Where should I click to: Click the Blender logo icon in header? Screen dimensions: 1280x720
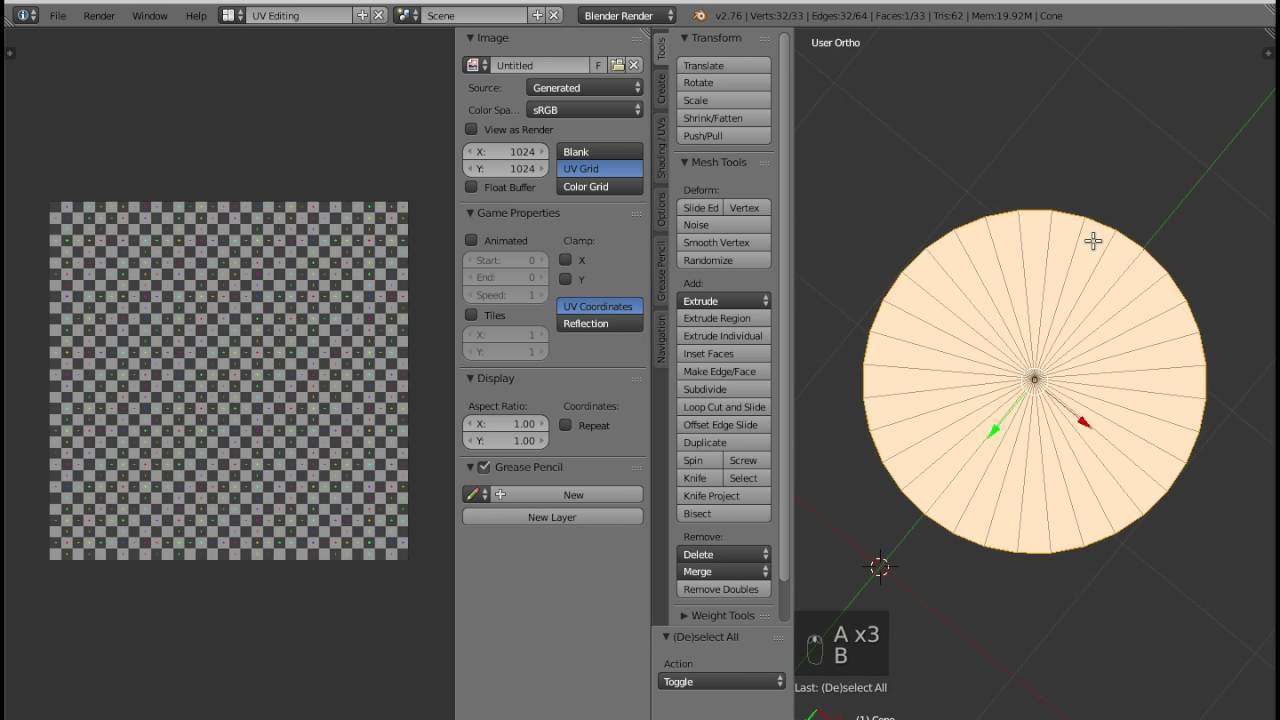click(x=700, y=15)
